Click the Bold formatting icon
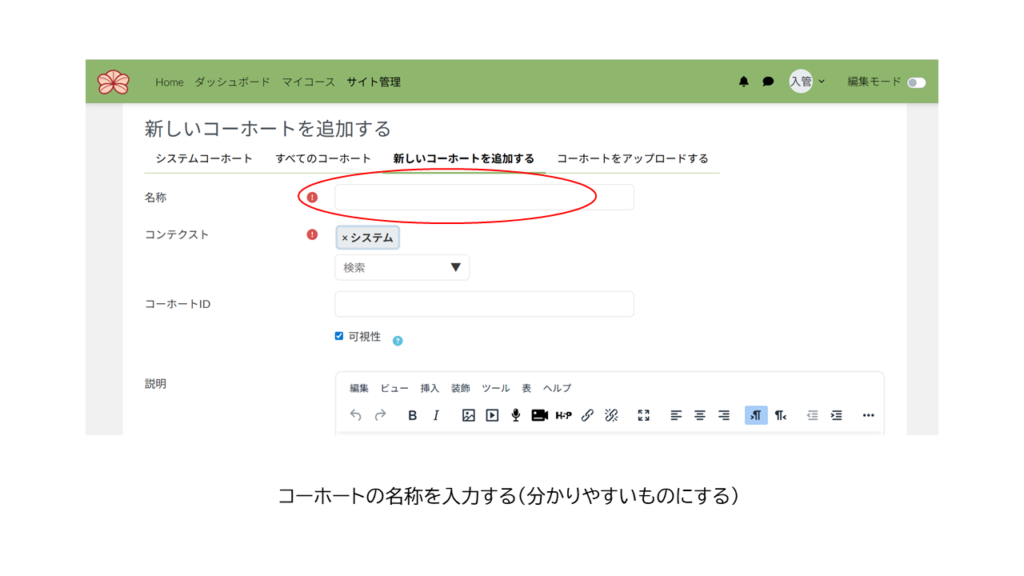 (412, 415)
